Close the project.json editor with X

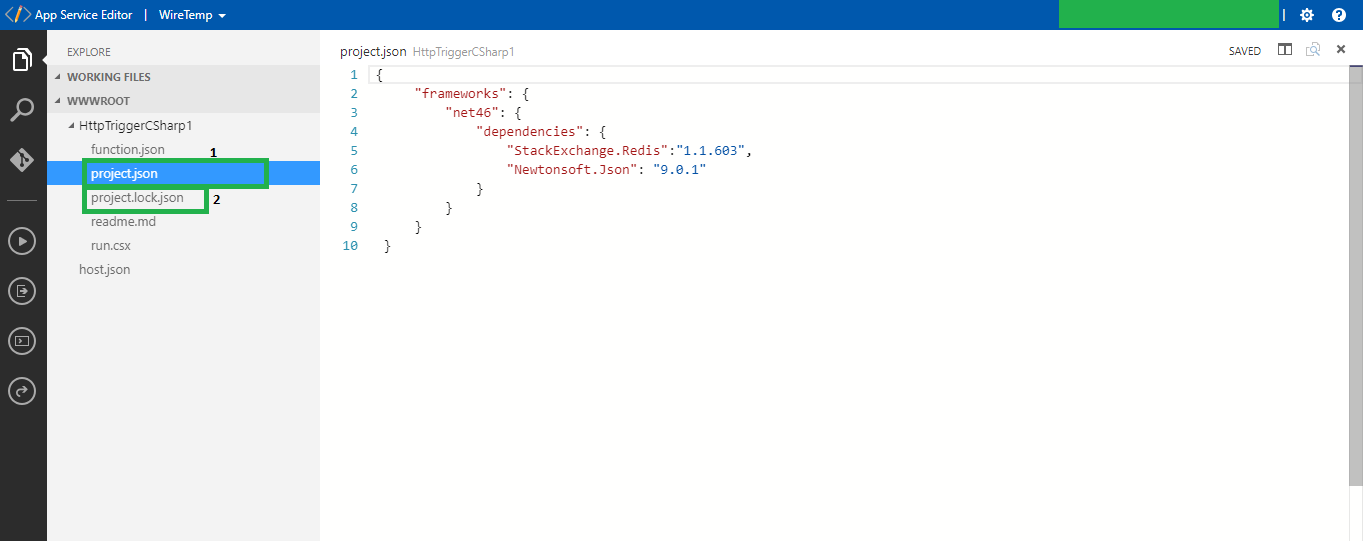coord(1341,49)
